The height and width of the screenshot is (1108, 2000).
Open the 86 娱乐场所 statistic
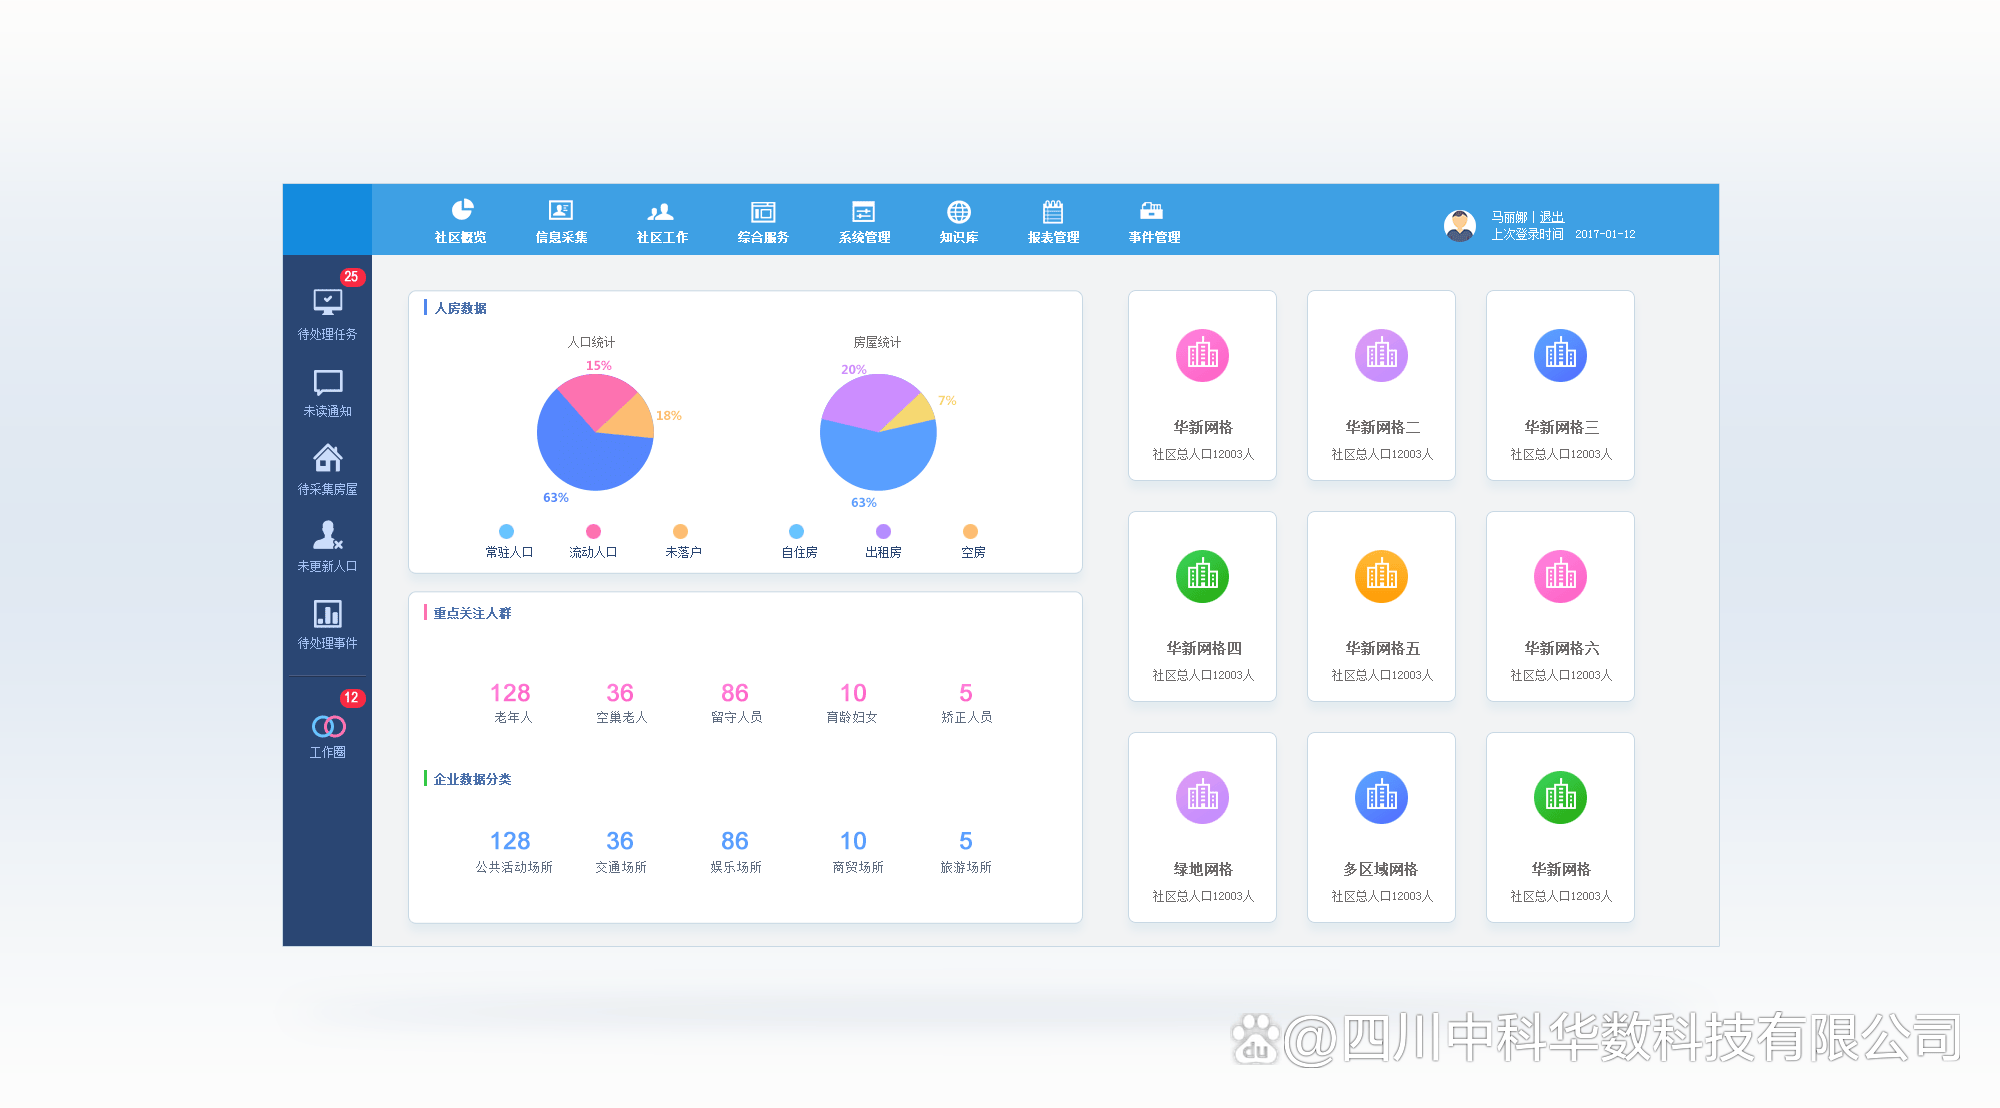[736, 853]
